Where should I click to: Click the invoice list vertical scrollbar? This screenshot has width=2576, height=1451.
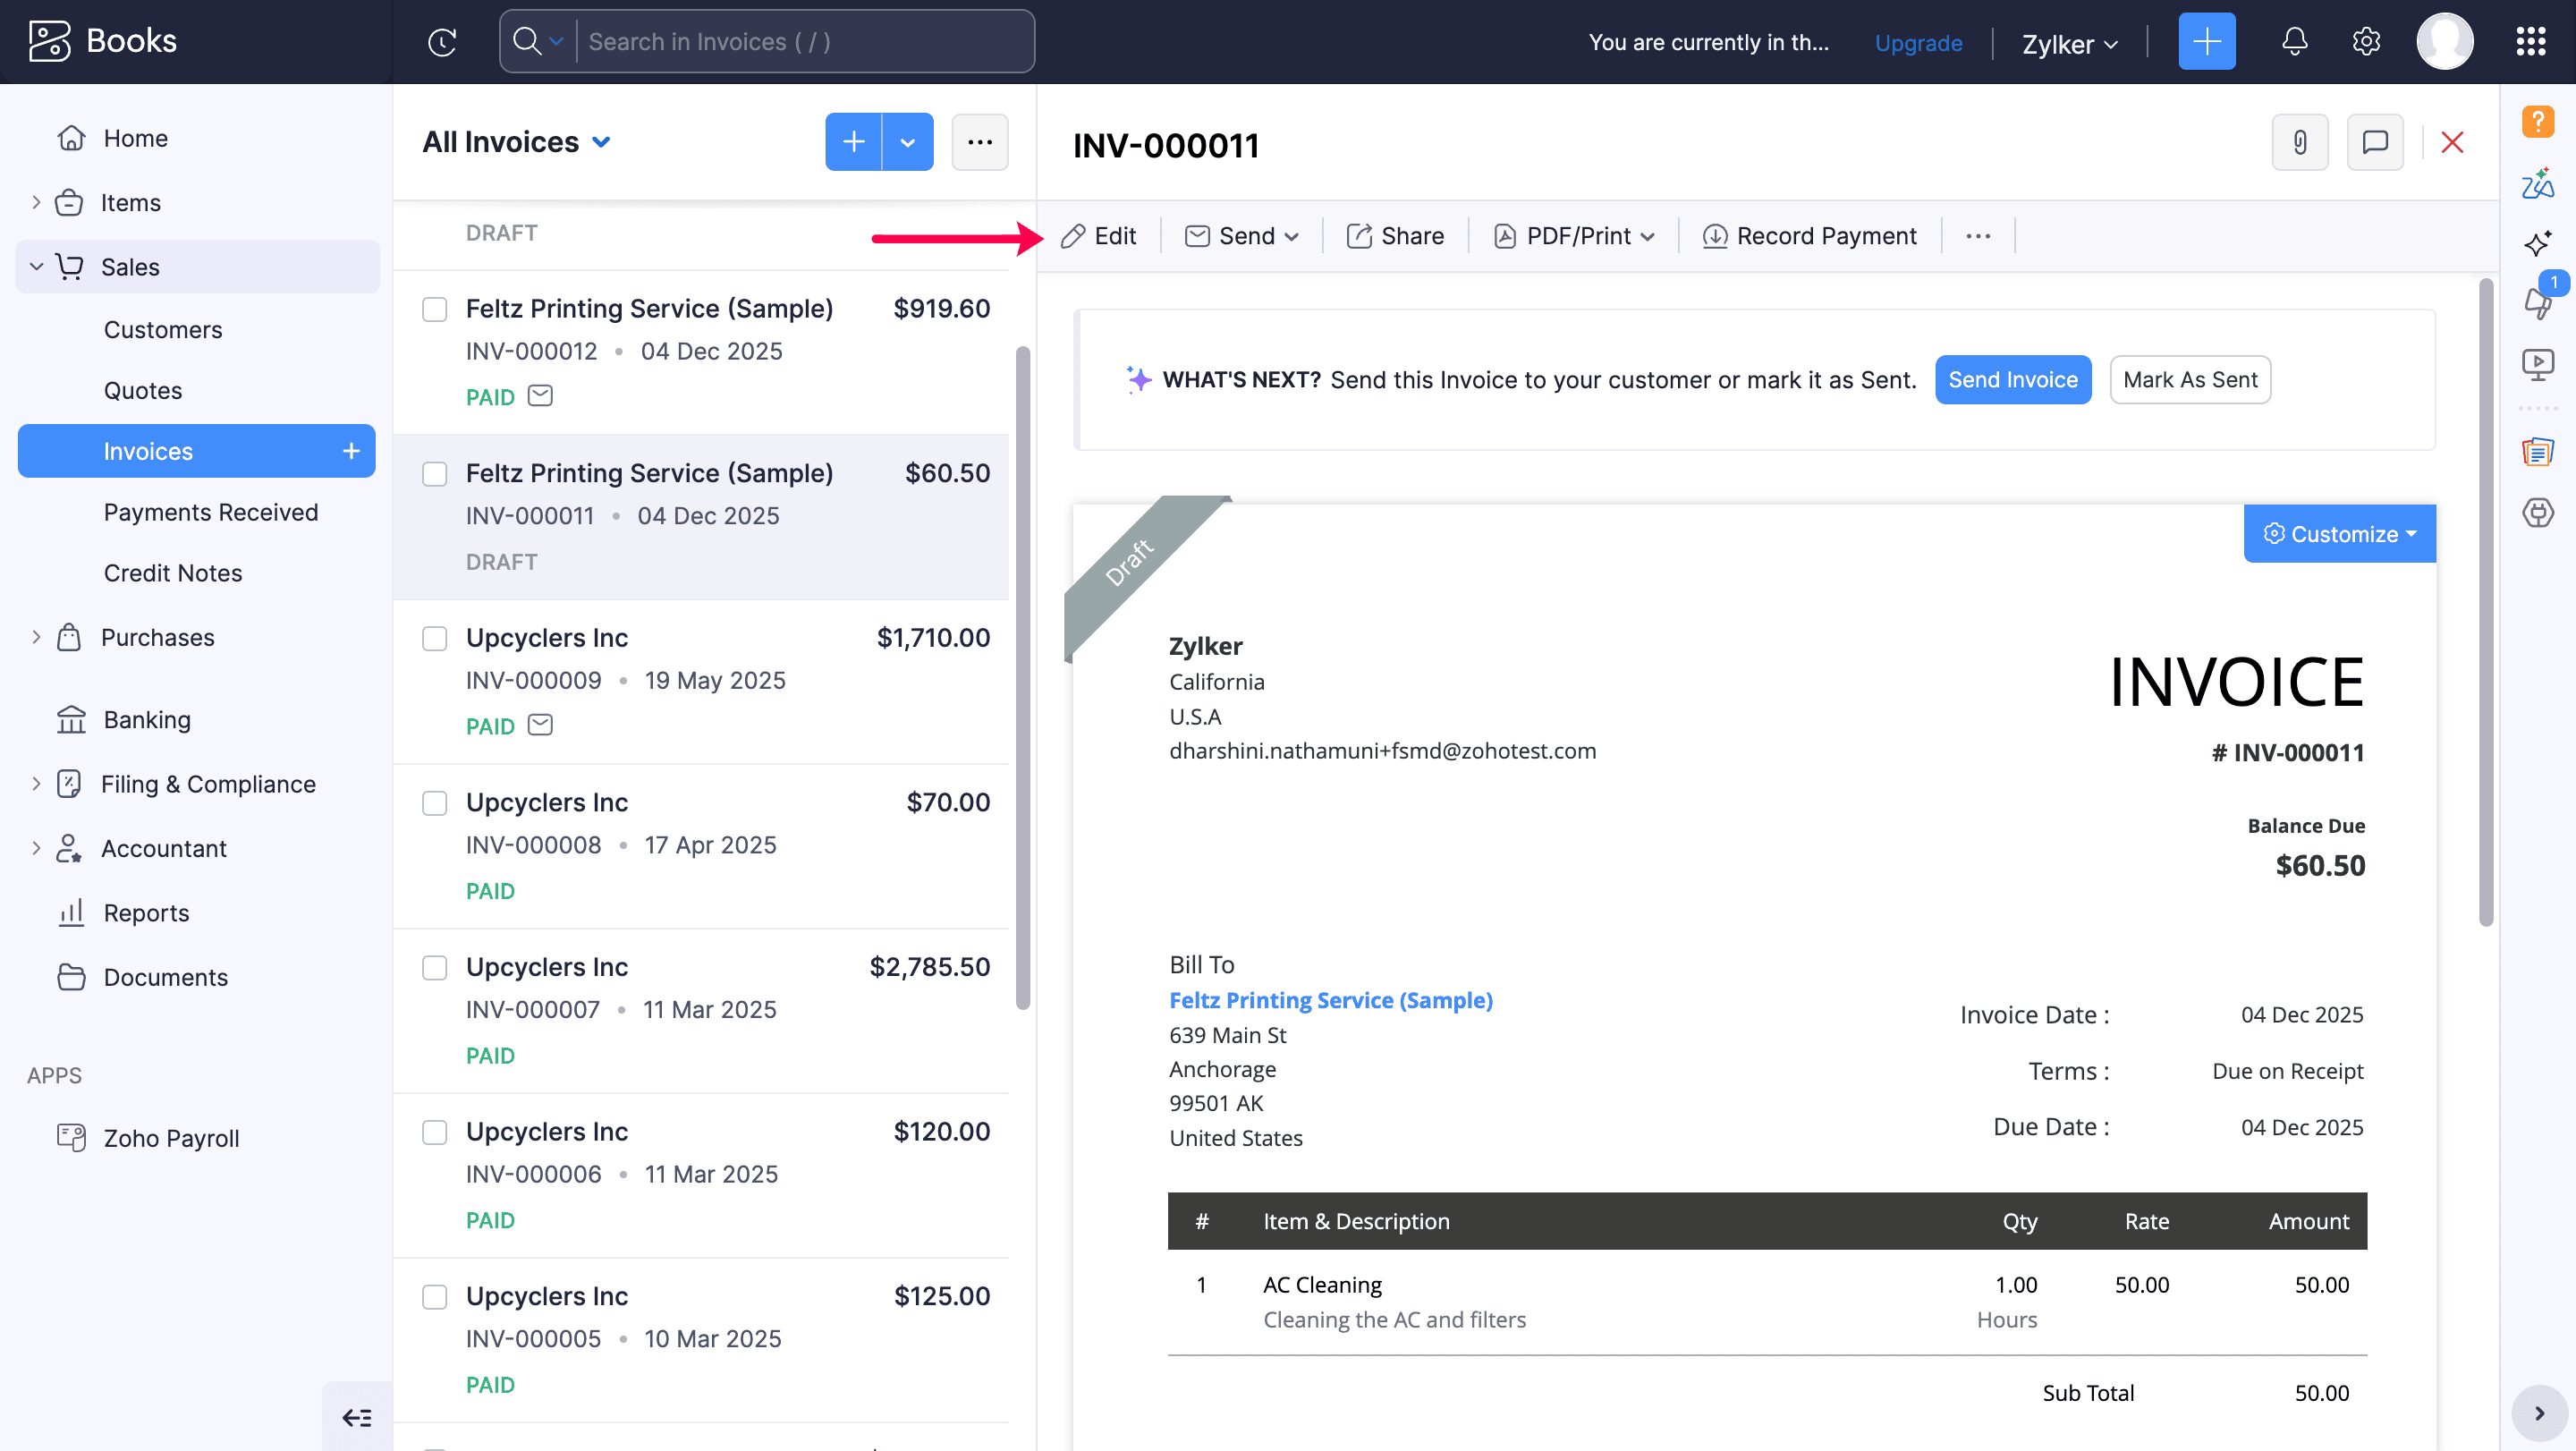pyautogui.click(x=1022, y=678)
